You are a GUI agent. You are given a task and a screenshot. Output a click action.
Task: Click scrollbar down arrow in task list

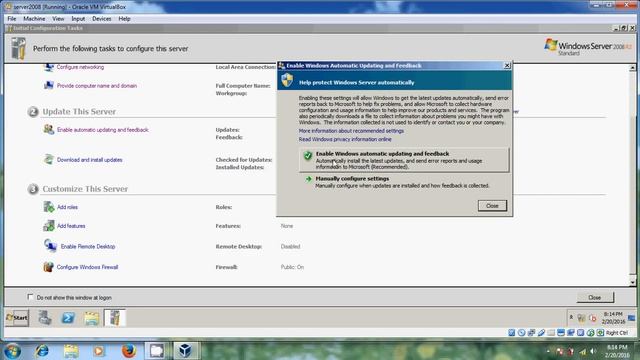click(x=632, y=282)
